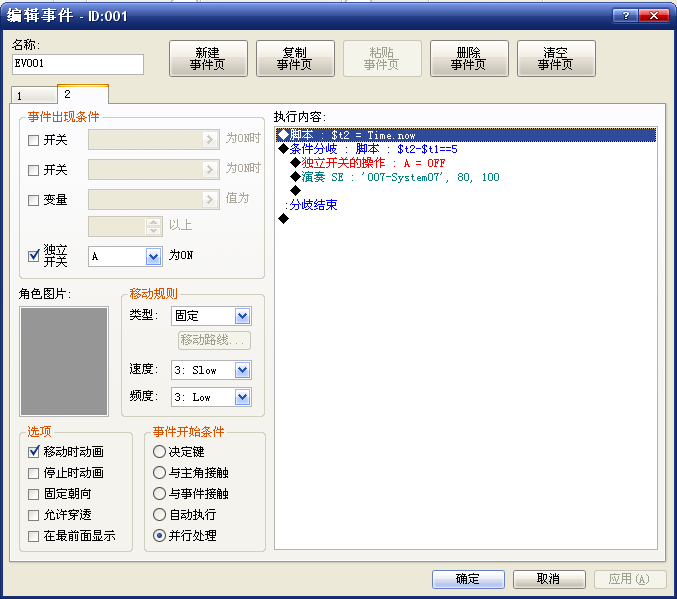The height and width of the screenshot is (599, 677).
Task: Select event page tab 2
Action: point(82,94)
